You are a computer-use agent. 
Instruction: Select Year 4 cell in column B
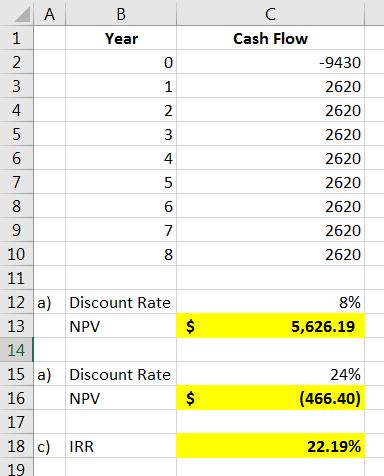pos(121,158)
